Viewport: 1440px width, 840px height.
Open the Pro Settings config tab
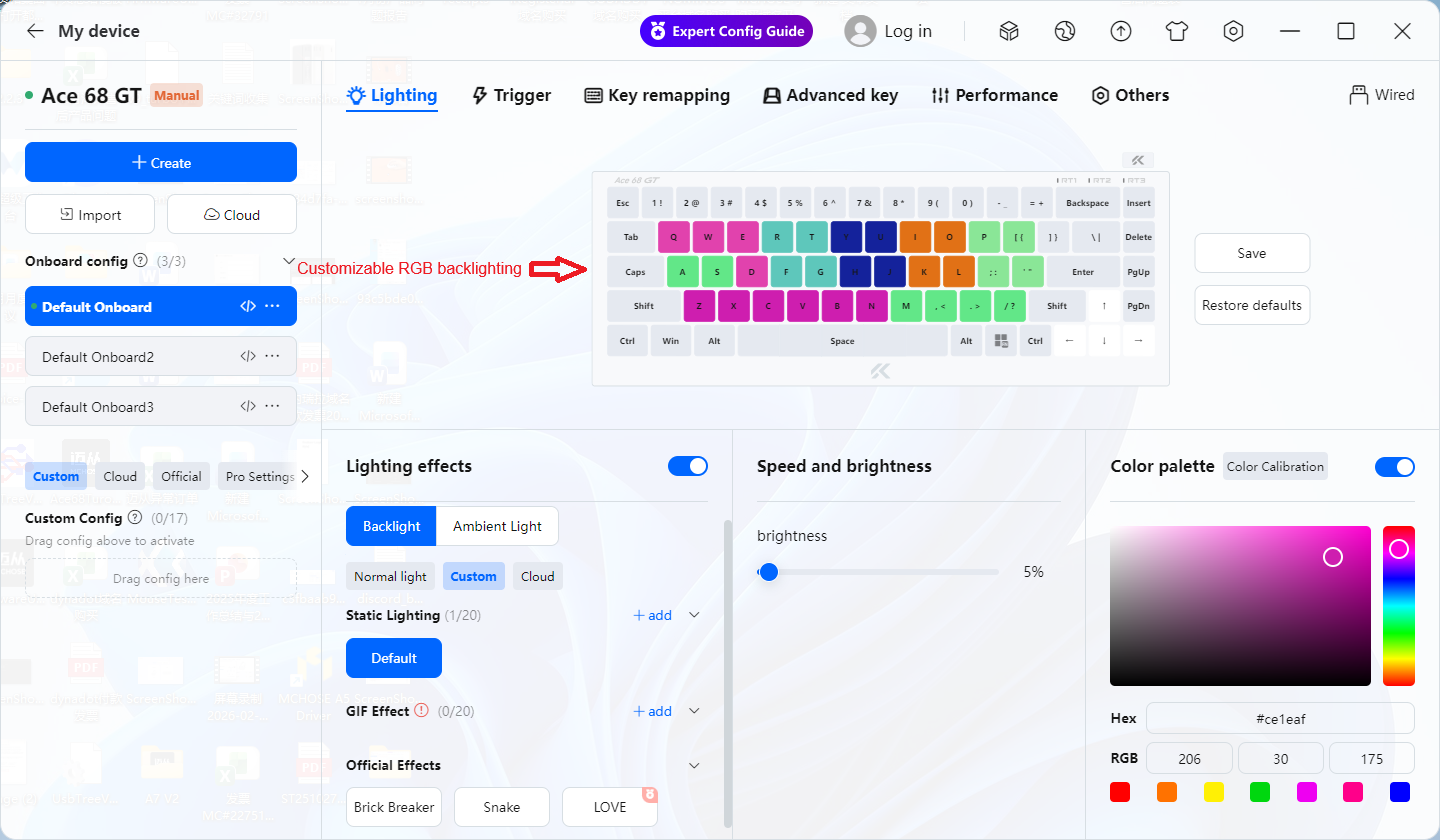click(x=258, y=476)
